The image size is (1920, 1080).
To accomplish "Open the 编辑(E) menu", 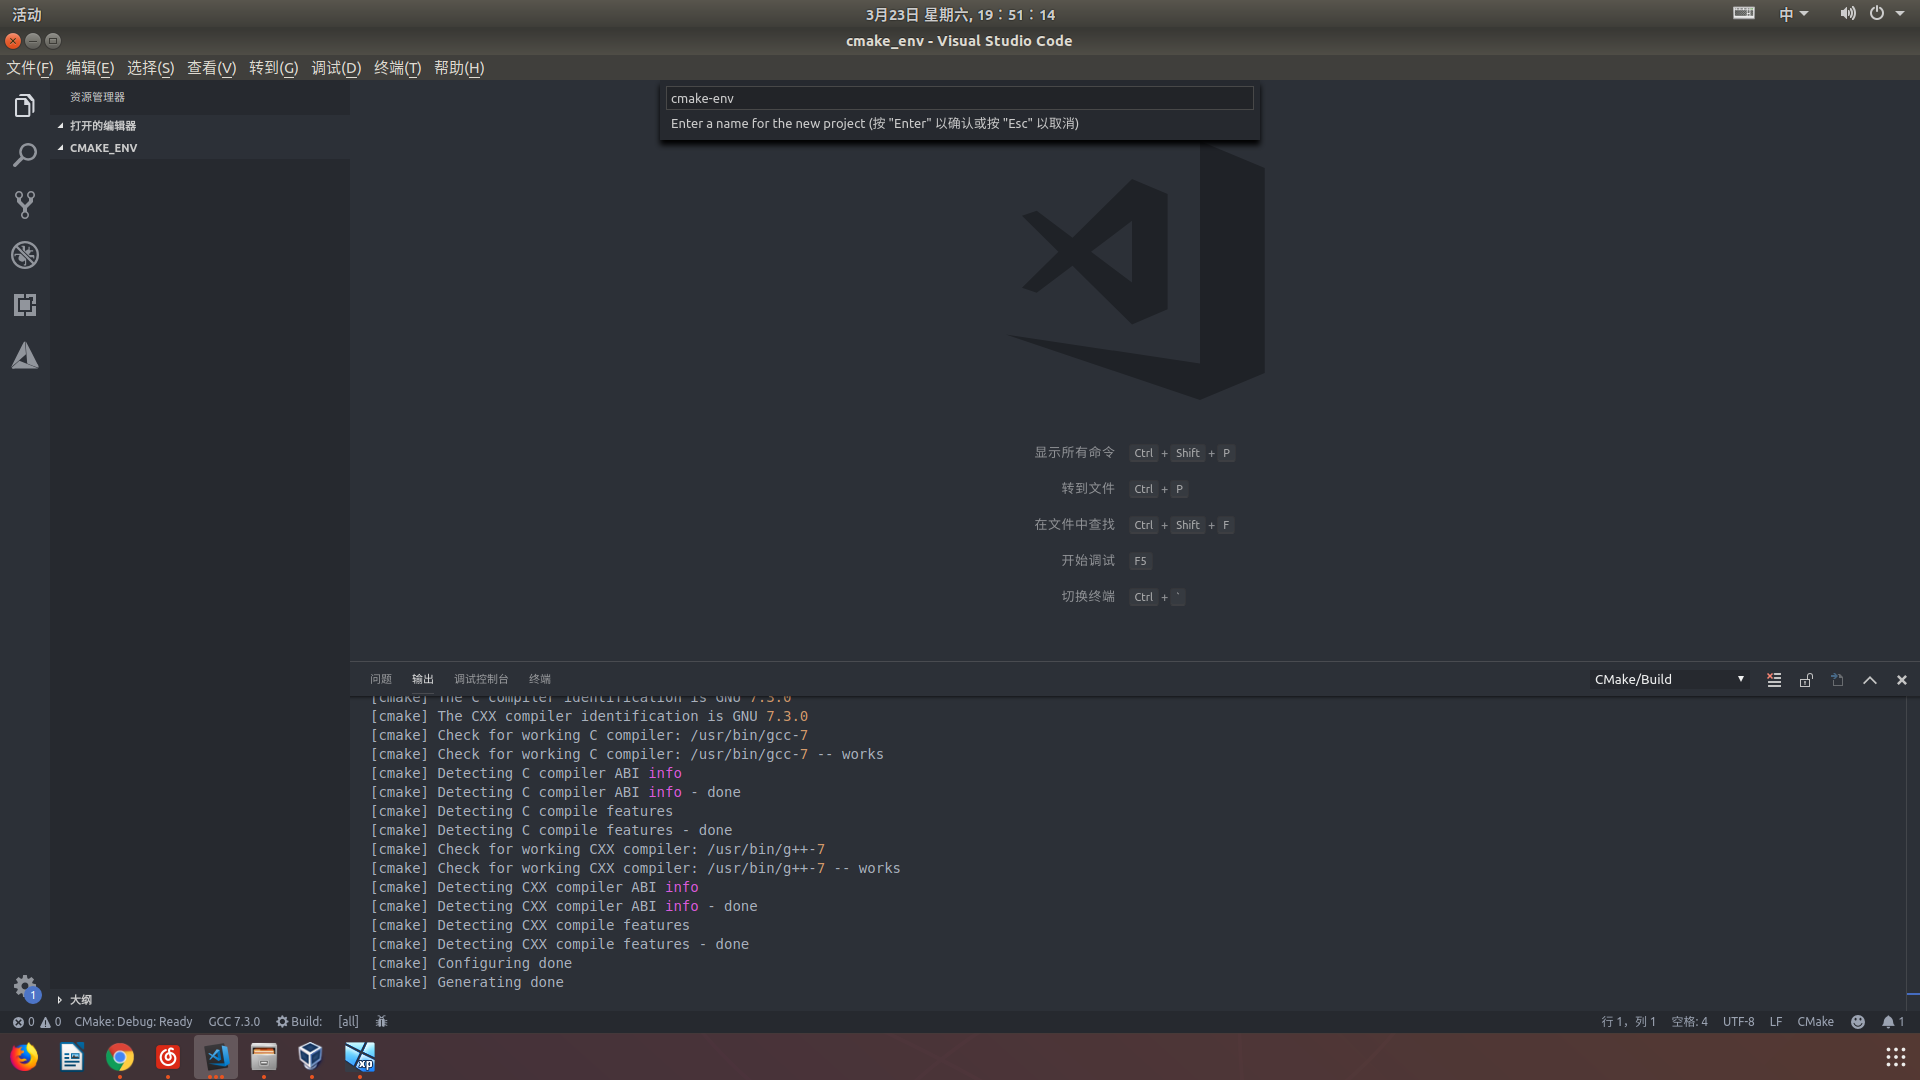I will (90, 68).
